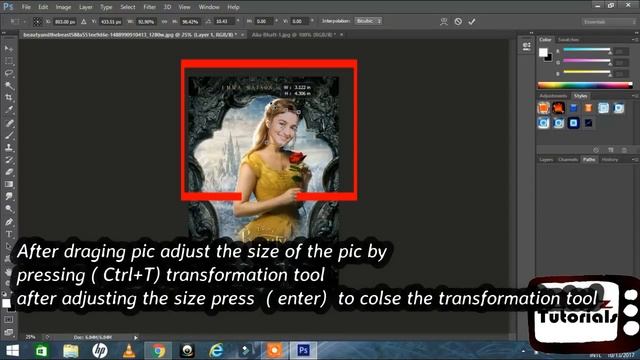Toggle Quick Mask mode icon
Image resolution: width=640 pixels, height=360 pixels.
[x=9, y=320]
